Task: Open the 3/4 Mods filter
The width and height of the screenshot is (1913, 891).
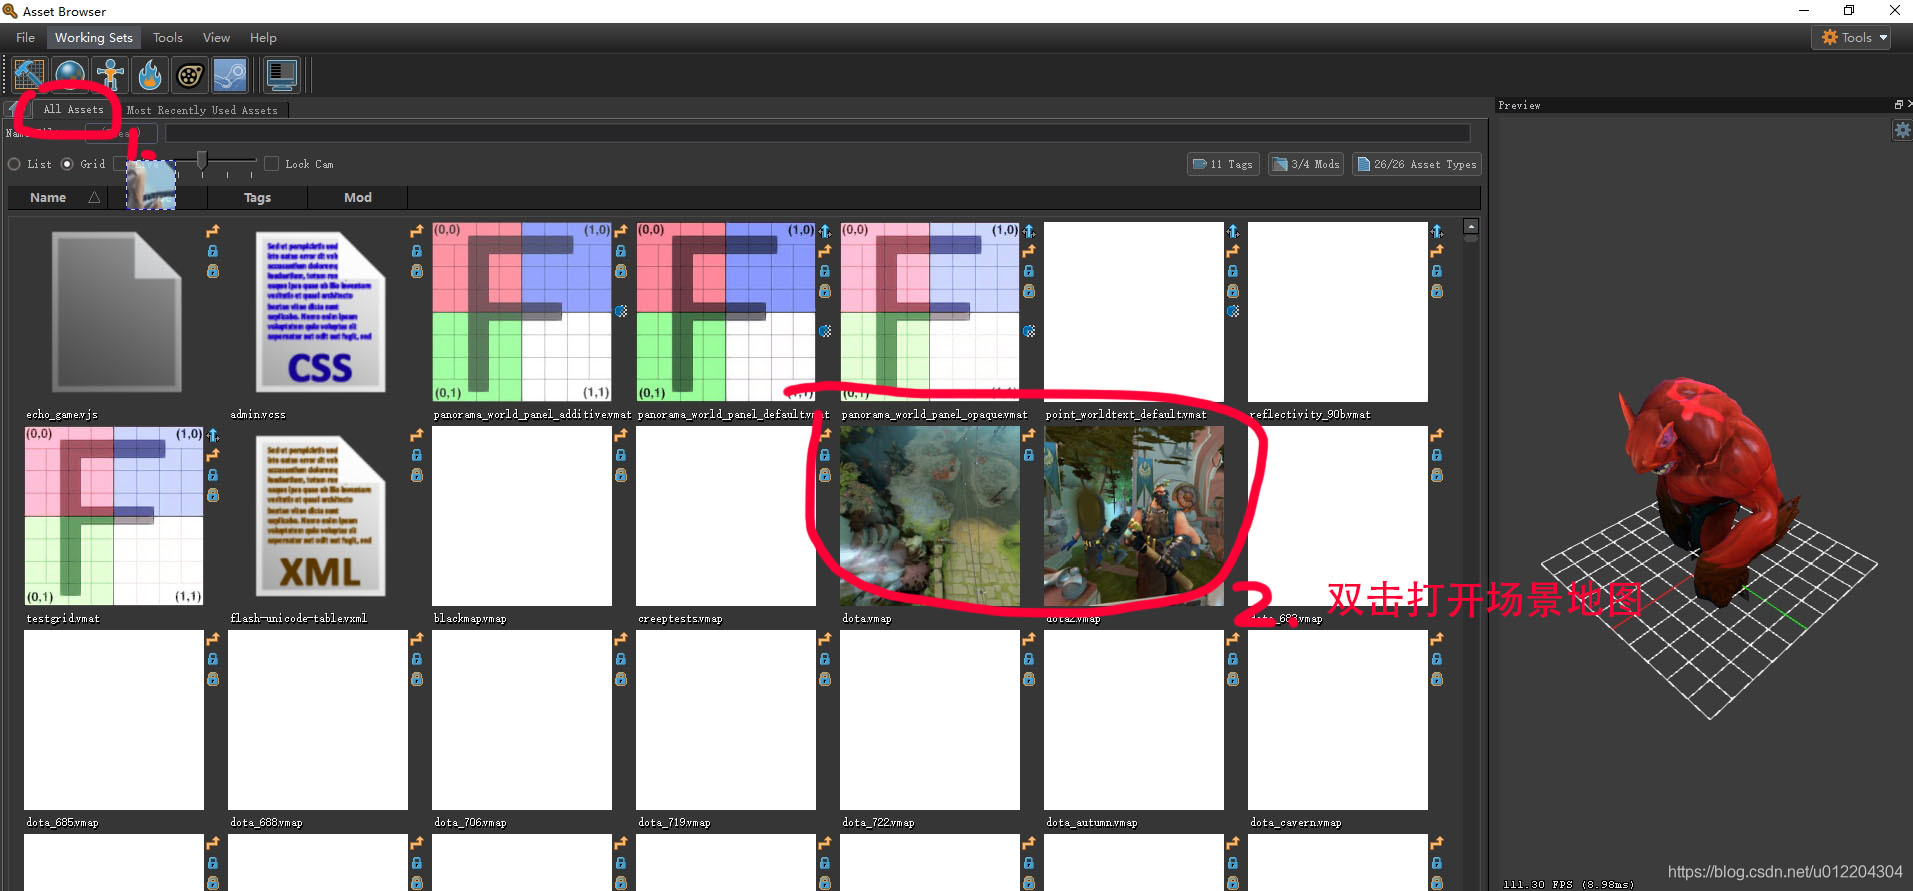Action: [1306, 164]
